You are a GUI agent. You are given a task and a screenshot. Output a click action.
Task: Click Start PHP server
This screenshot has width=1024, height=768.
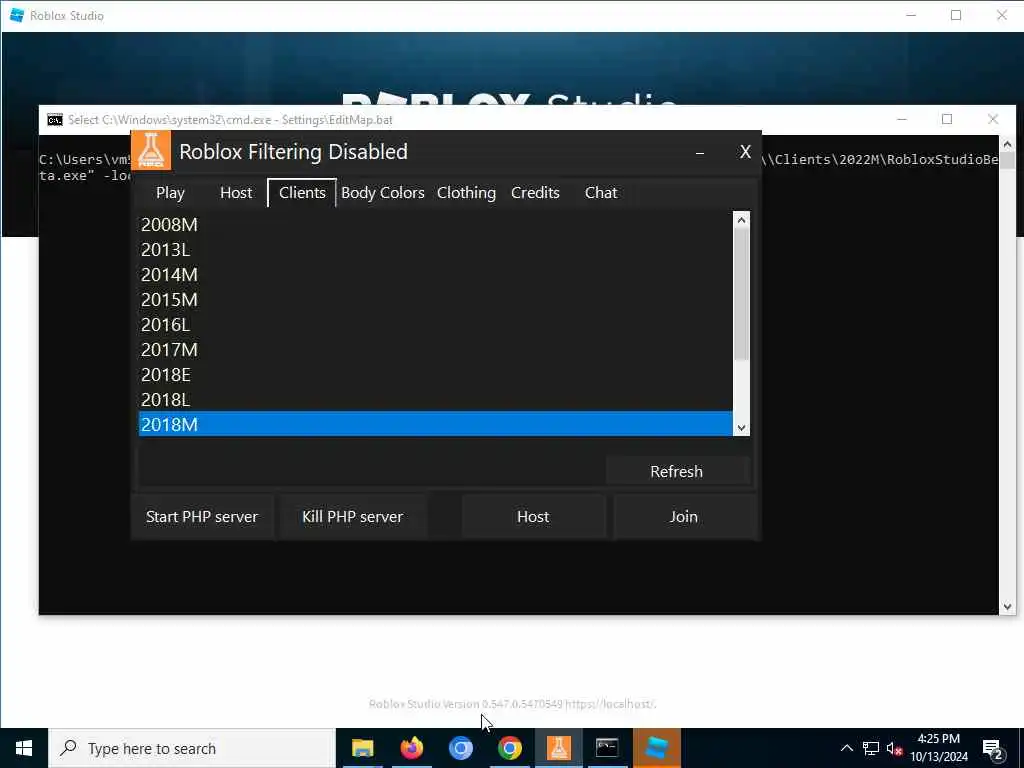202,517
